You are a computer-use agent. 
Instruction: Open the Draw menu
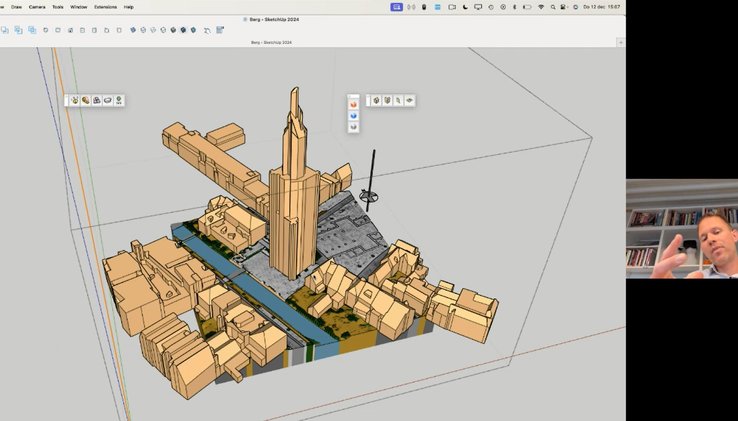(16, 7)
